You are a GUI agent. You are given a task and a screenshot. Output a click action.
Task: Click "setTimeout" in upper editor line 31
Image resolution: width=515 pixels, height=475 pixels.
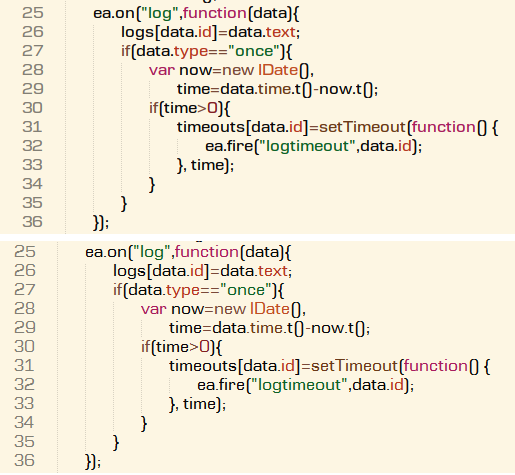[x=362, y=127]
